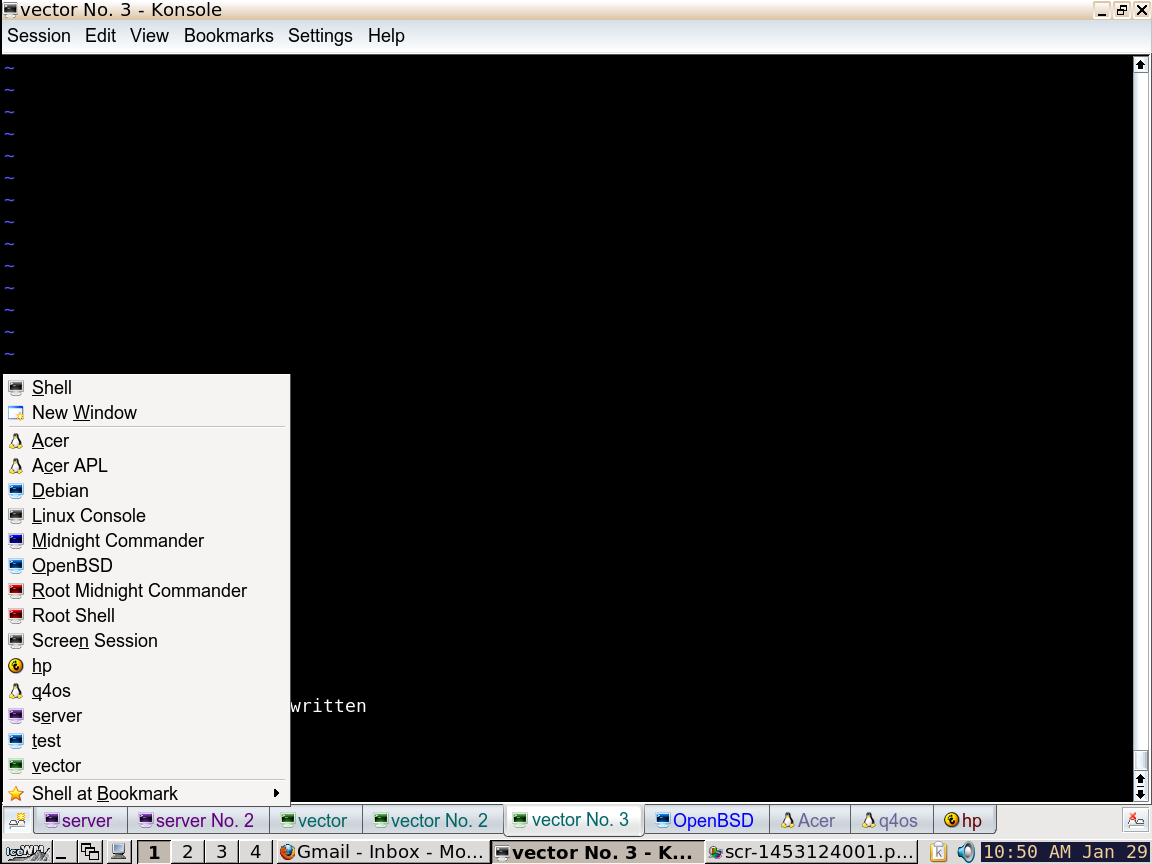
Task: Switch to the server No. 2 tab
Action: 197,820
